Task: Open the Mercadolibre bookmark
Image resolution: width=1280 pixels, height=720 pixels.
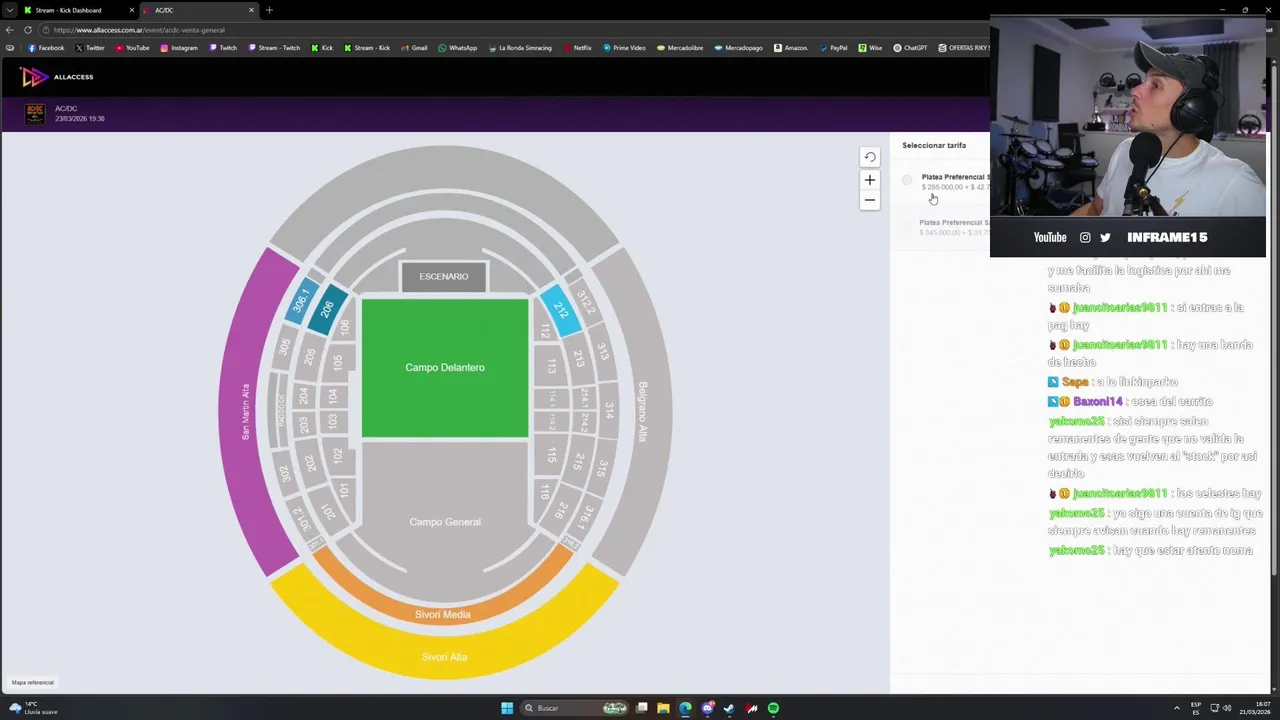Action: click(x=680, y=48)
